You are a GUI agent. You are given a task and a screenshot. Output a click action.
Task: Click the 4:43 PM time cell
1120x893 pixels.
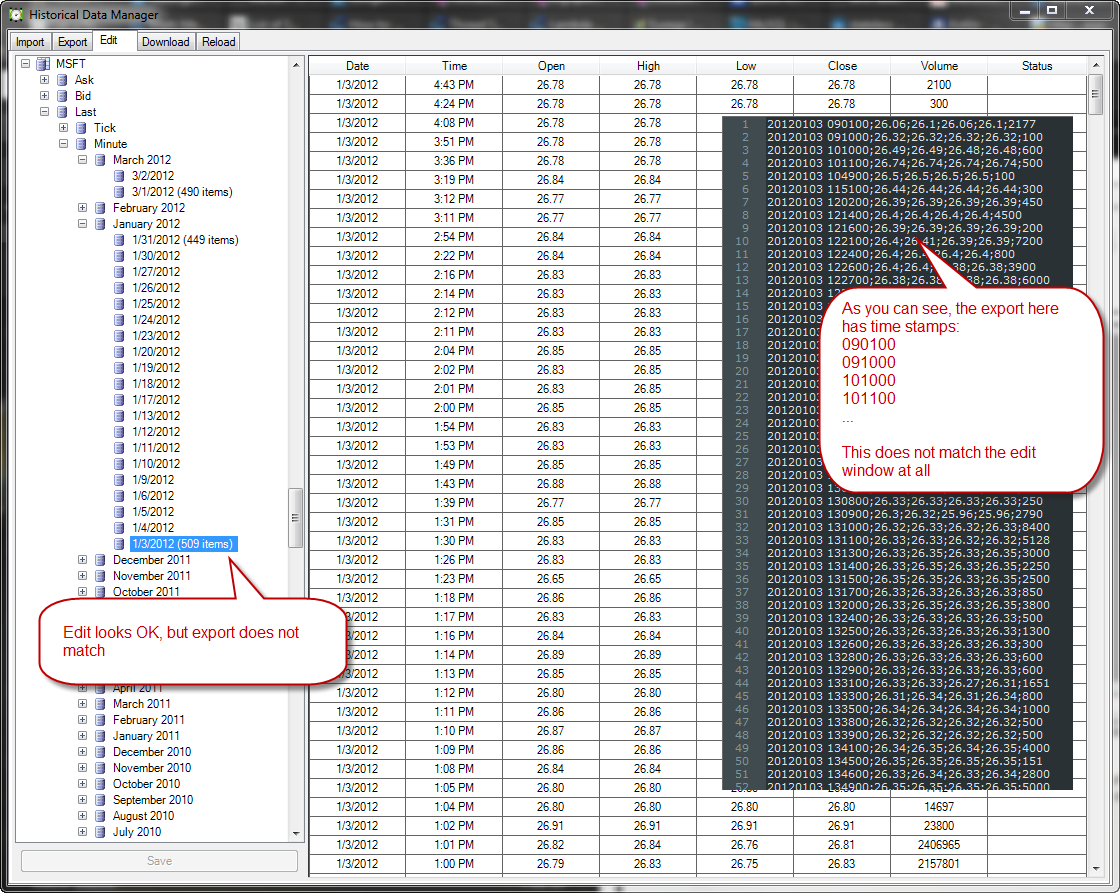click(454, 85)
